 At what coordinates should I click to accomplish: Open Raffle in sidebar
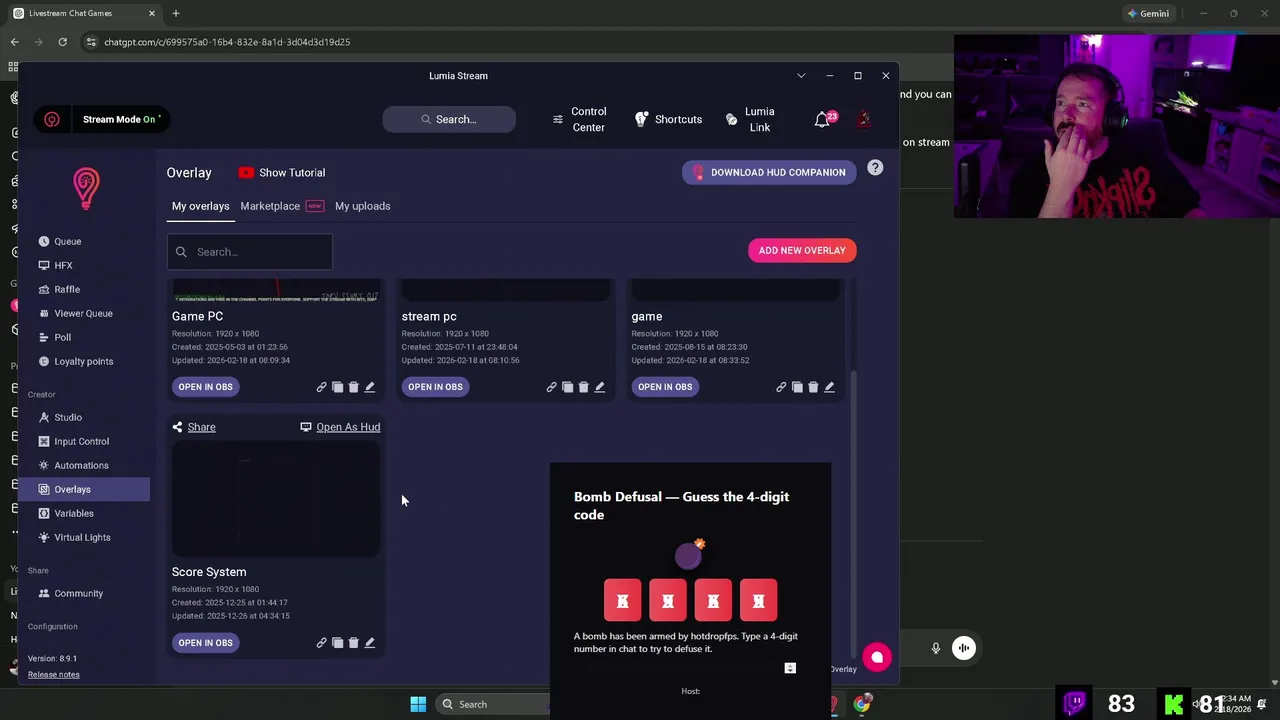pyautogui.click(x=84, y=289)
